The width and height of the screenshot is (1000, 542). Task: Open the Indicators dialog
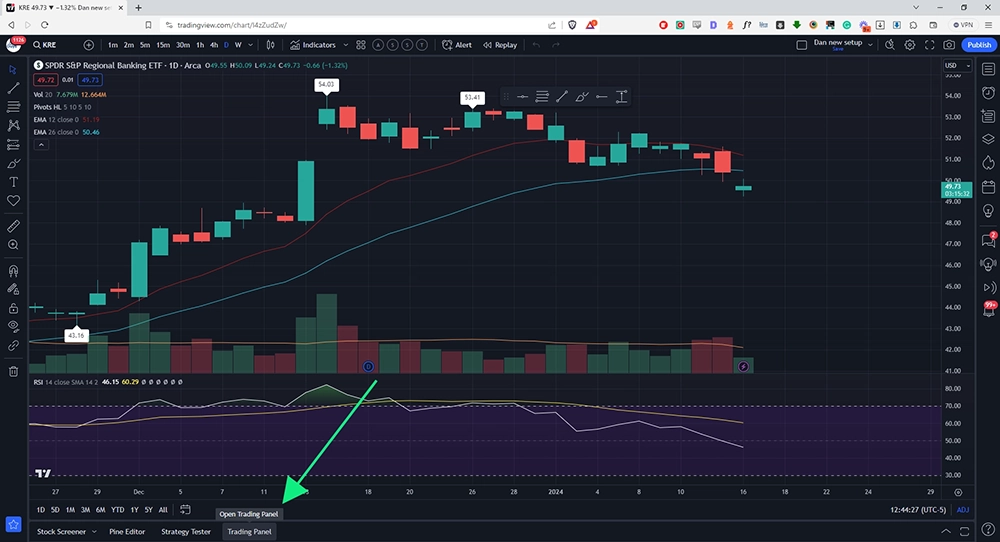pos(313,45)
